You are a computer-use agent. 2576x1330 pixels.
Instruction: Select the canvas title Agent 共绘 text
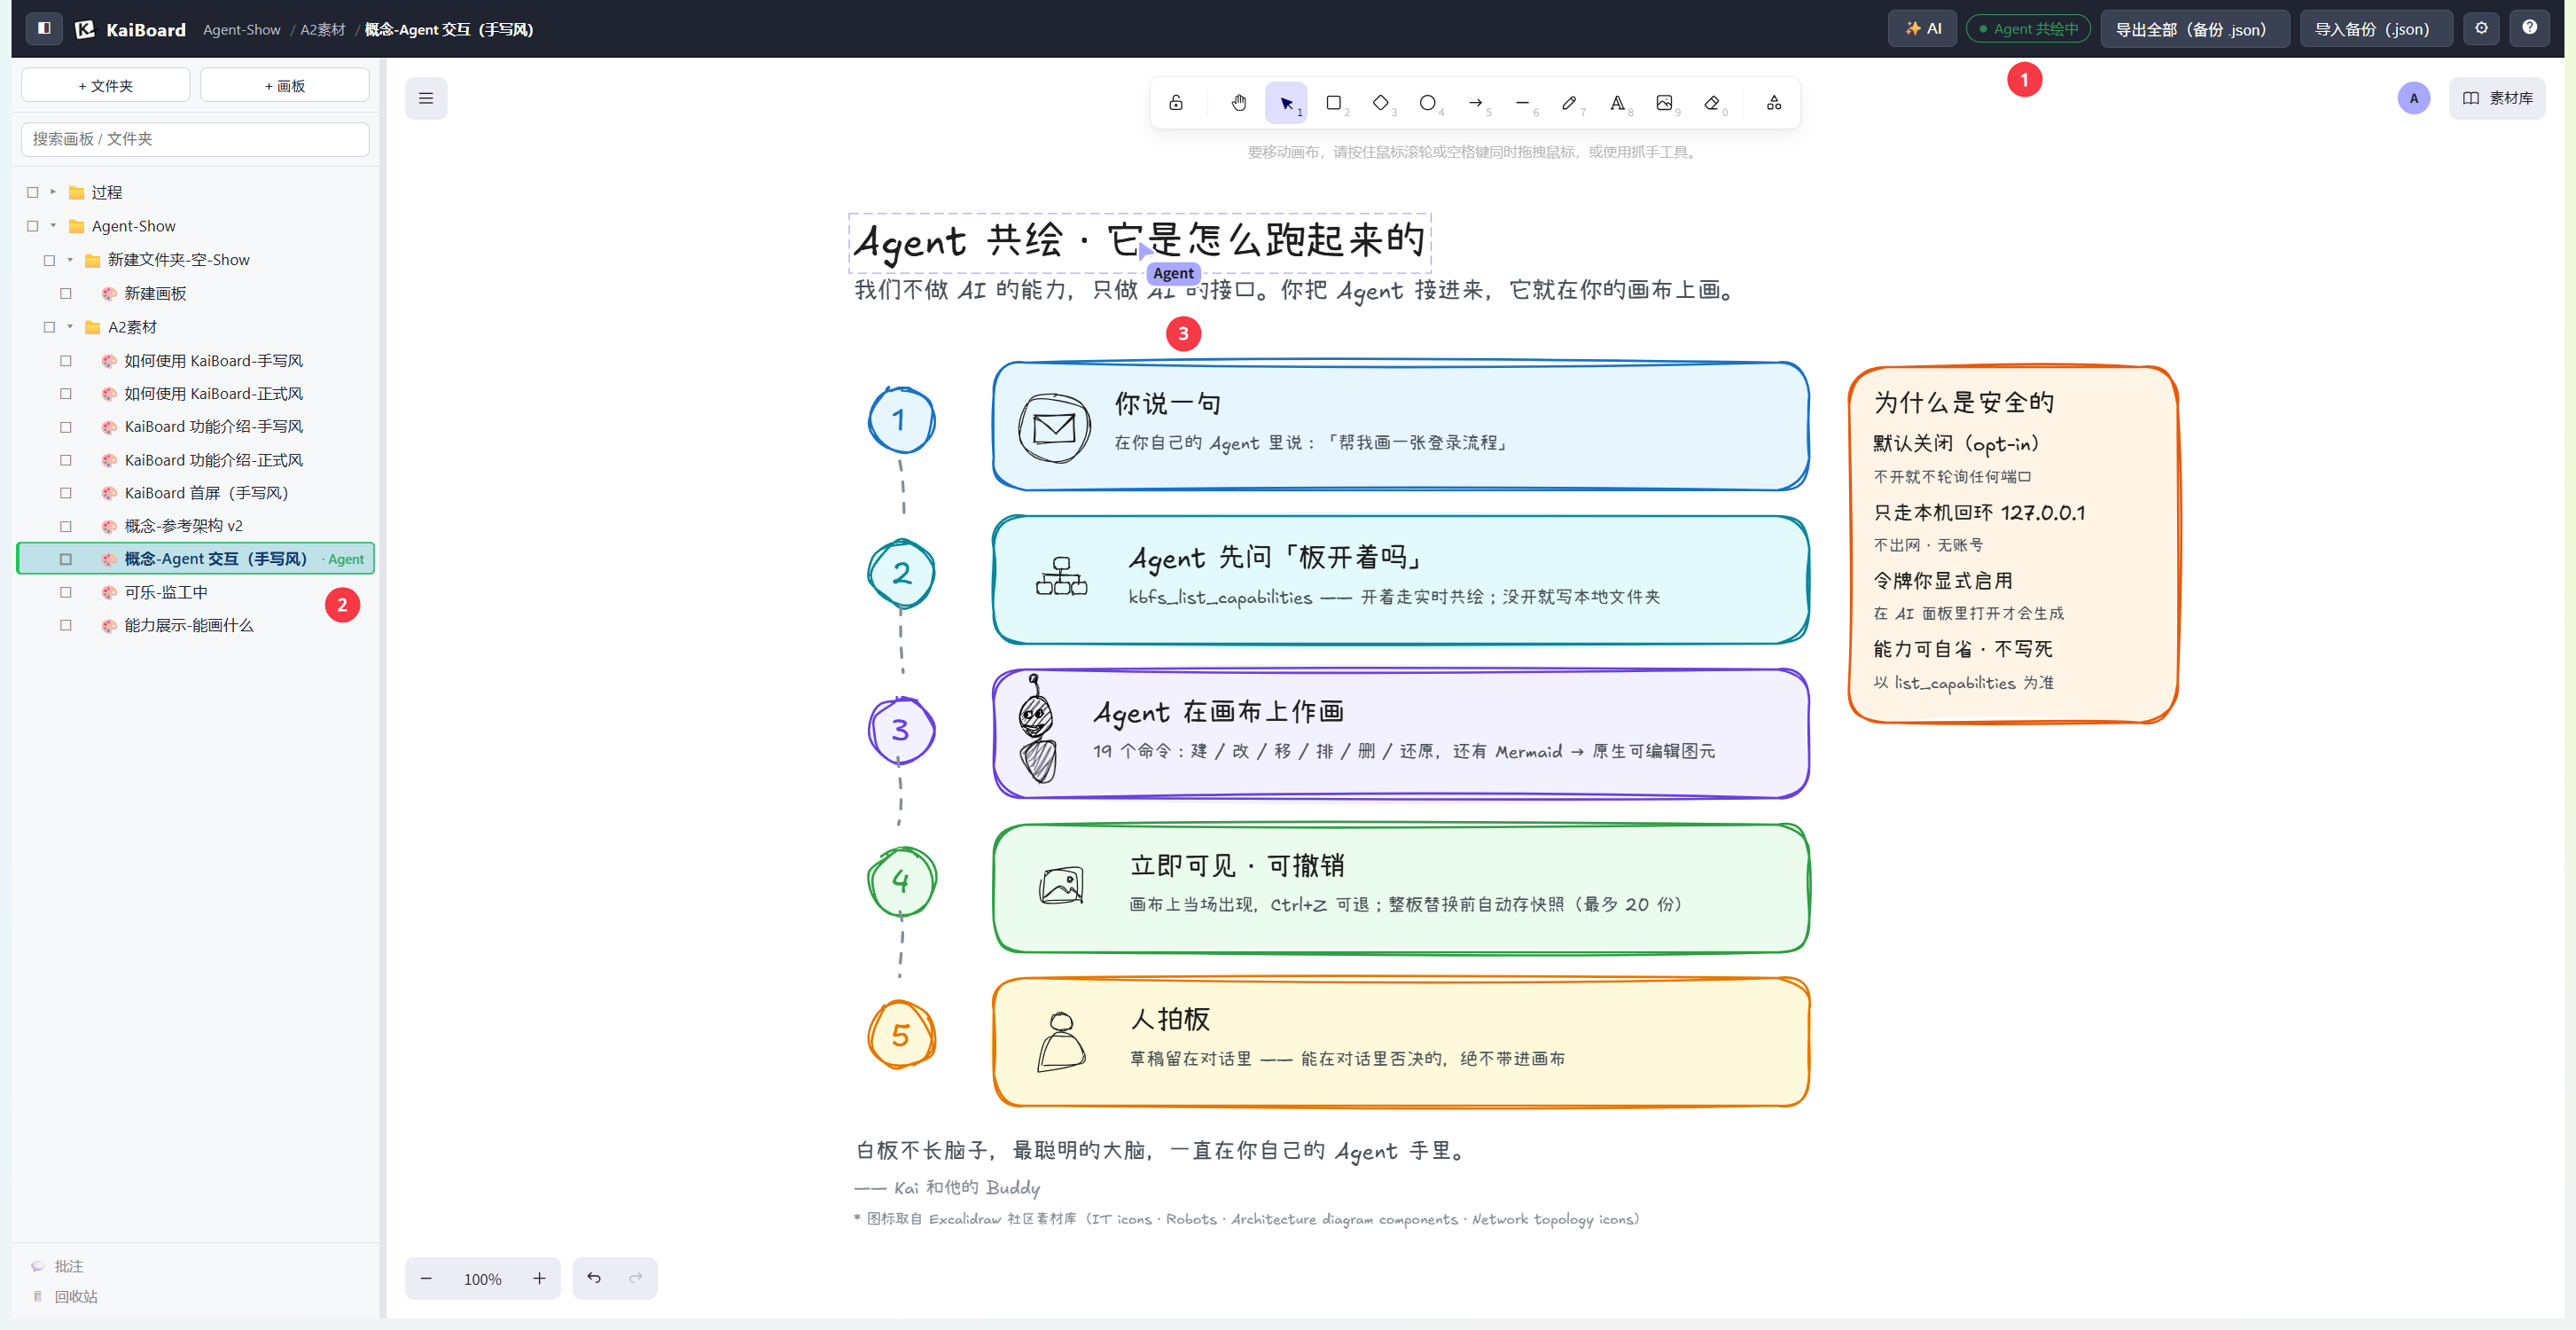pyautogui.click(x=1140, y=241)
